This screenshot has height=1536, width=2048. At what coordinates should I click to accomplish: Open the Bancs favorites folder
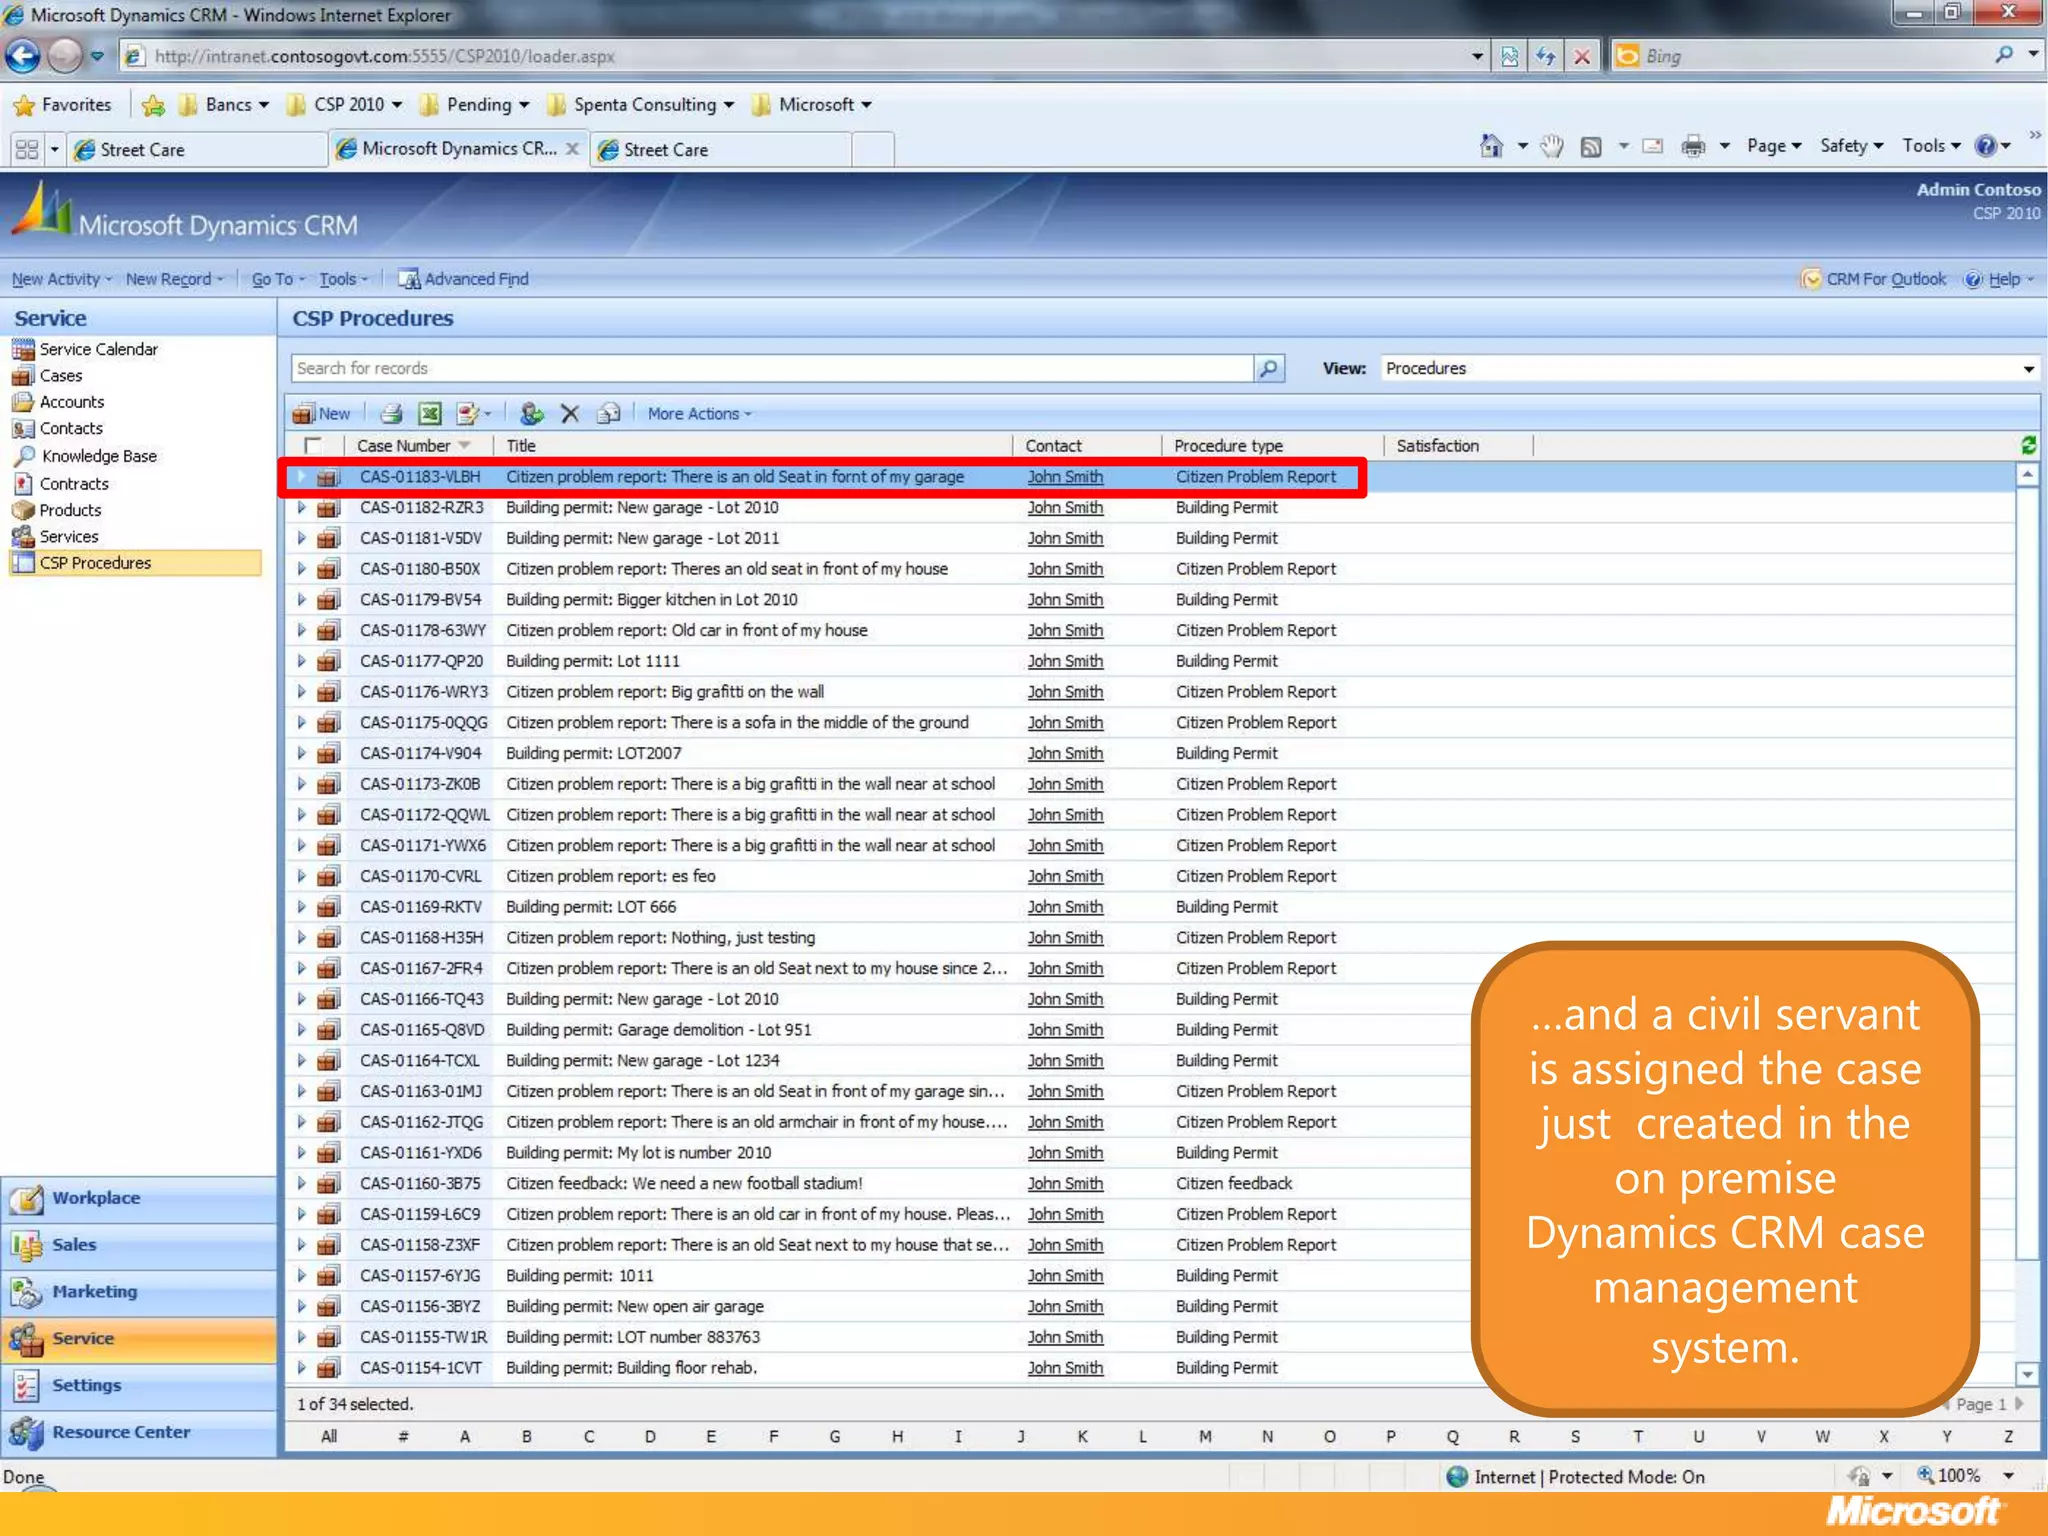coord(225,104)
